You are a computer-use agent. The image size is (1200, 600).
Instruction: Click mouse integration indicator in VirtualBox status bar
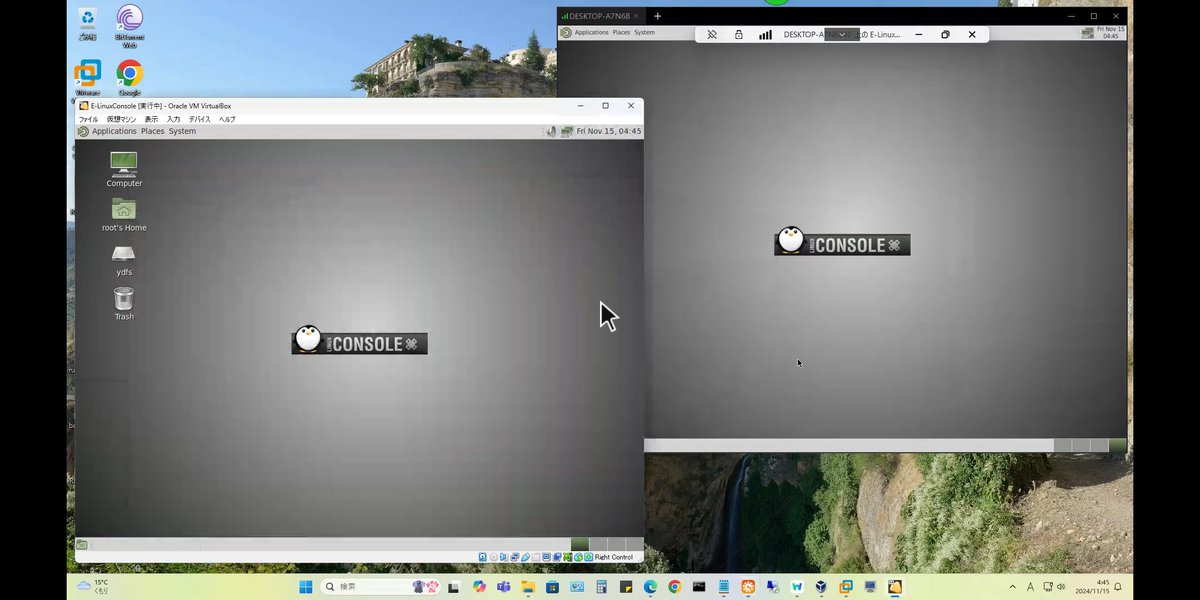click(x=578, y=557)
